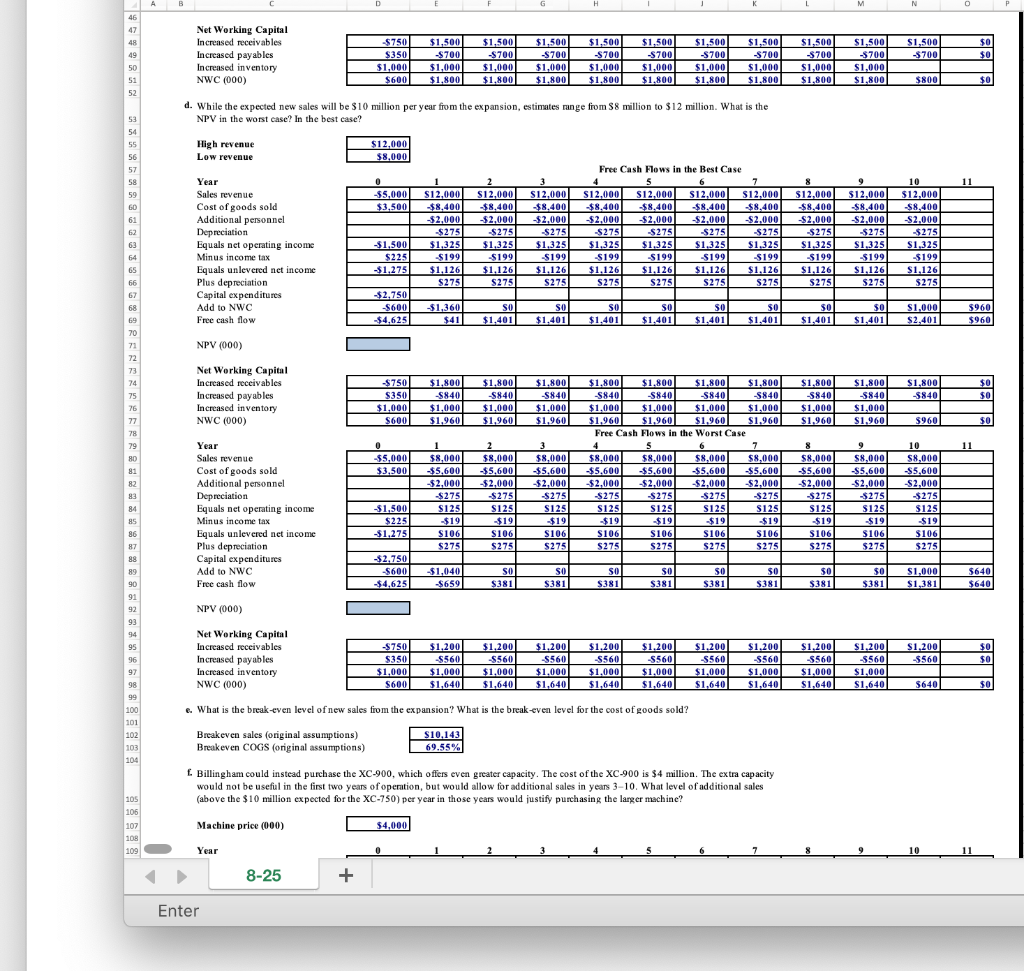Click best case year 0 income tax $225
The image size is (1024, 971).
click(x=378, y=257)
